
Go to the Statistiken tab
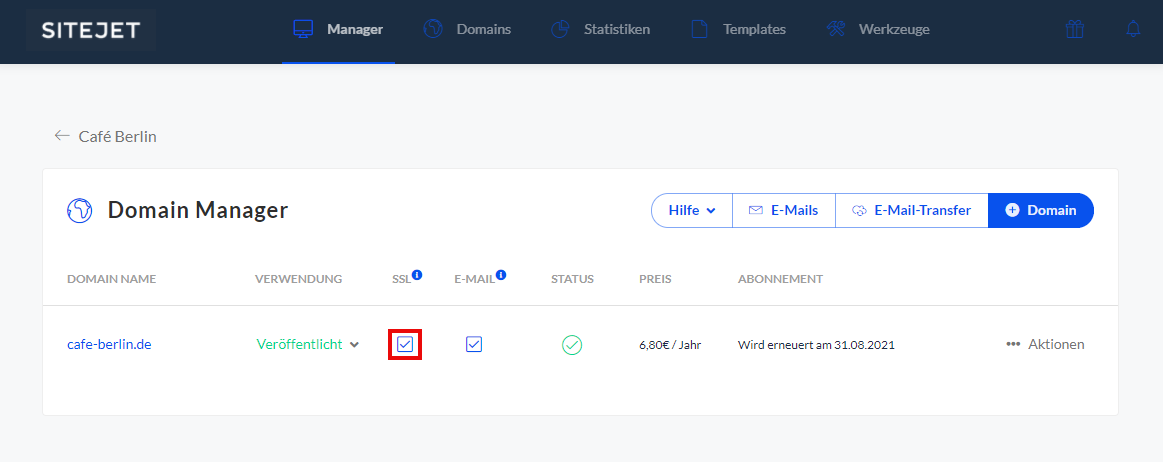point(601,30)
